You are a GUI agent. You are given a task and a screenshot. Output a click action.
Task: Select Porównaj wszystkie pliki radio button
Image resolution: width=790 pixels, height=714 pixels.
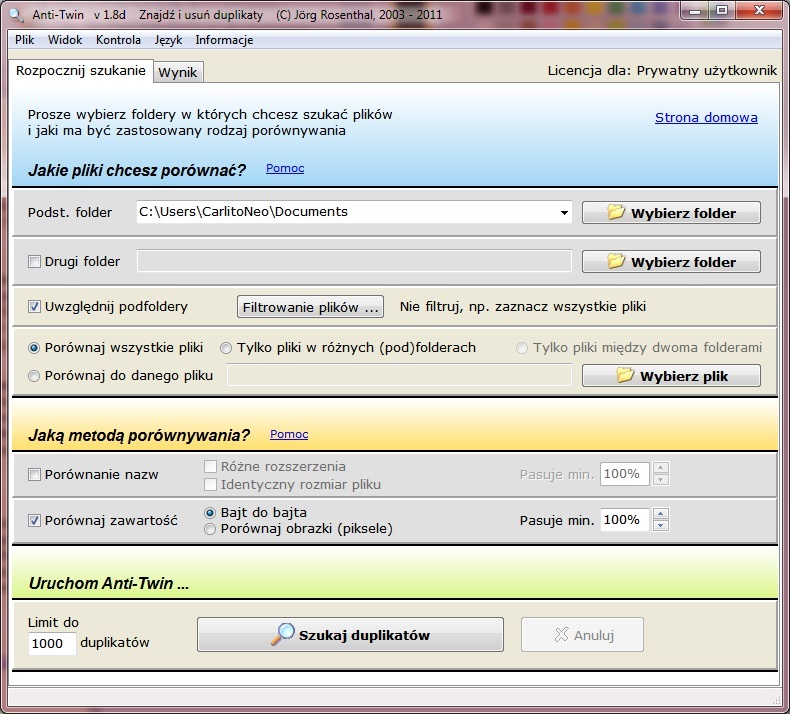(34, 348)
